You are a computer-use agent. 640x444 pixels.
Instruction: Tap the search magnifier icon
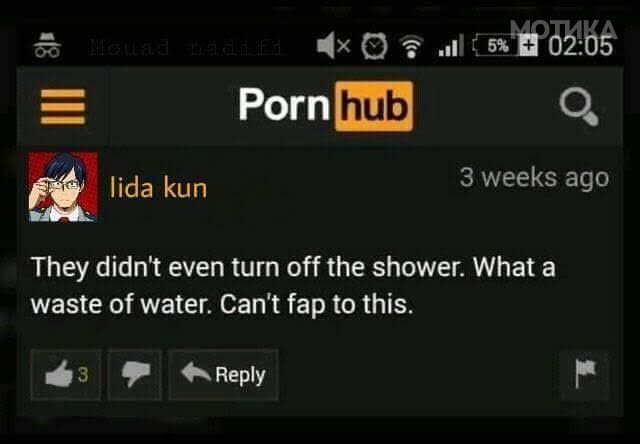(x=579, y=107)
